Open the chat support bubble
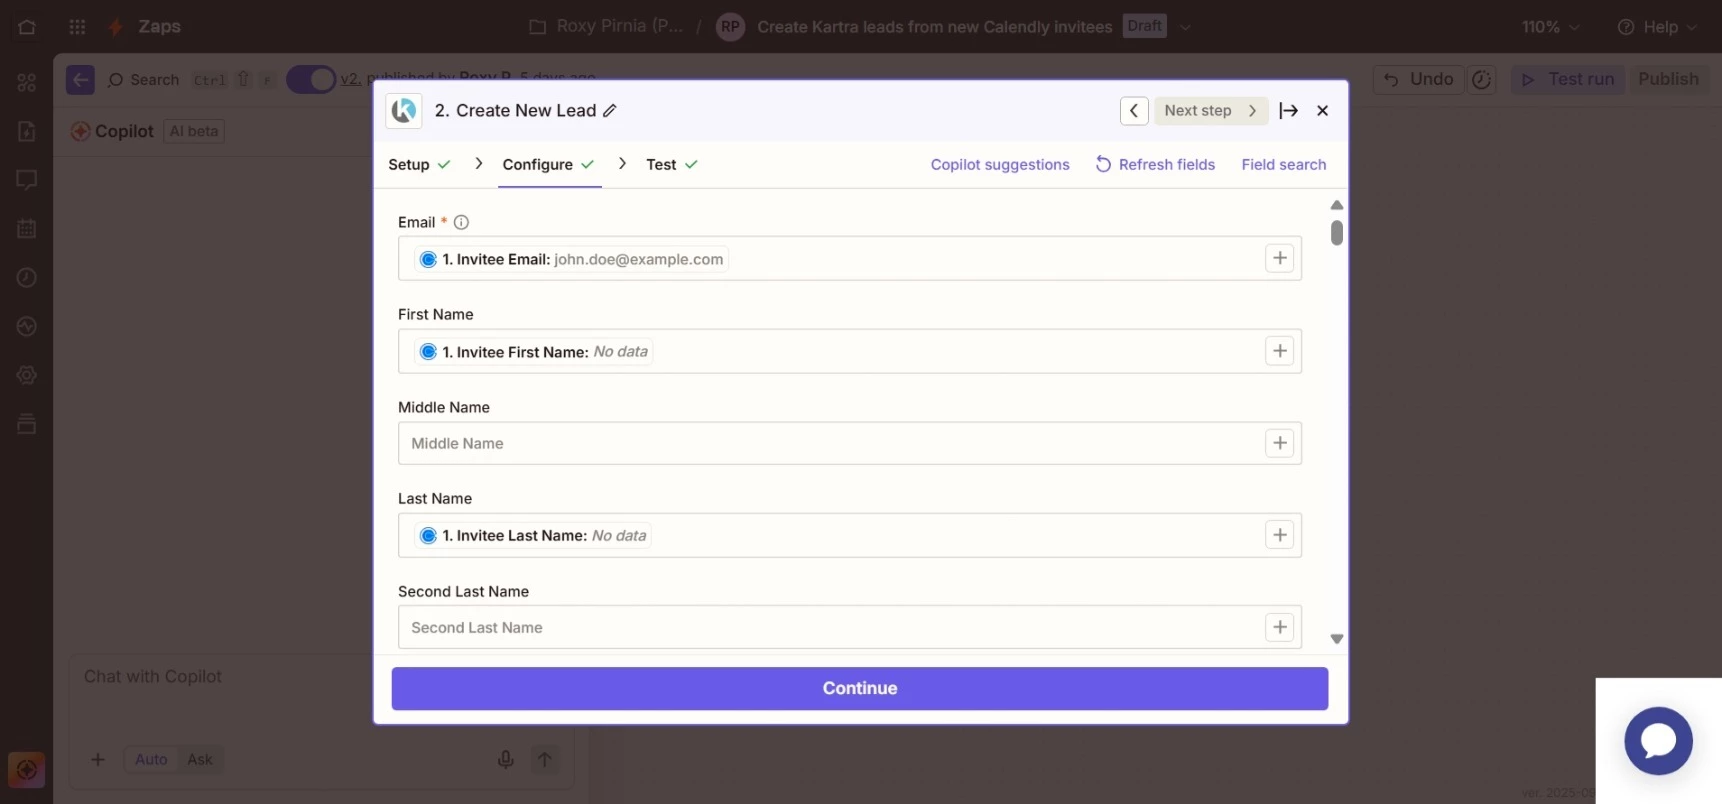1722x804 pixels. pos(1658,741)
